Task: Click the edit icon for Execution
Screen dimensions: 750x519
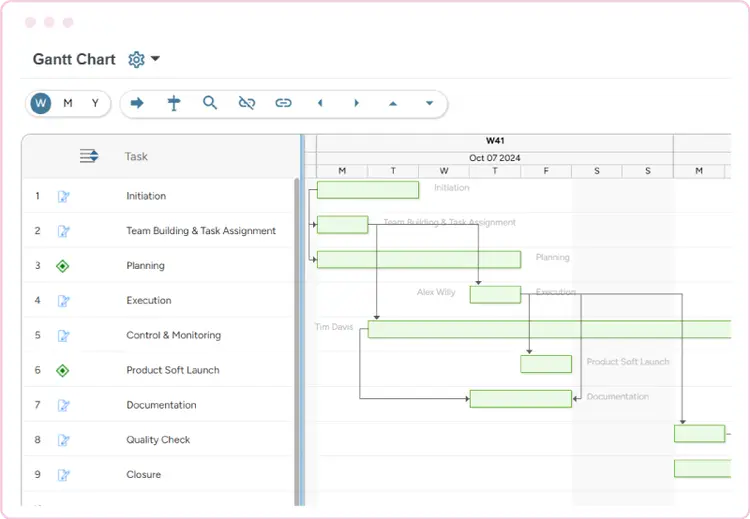Action: (x=63, y=301)
